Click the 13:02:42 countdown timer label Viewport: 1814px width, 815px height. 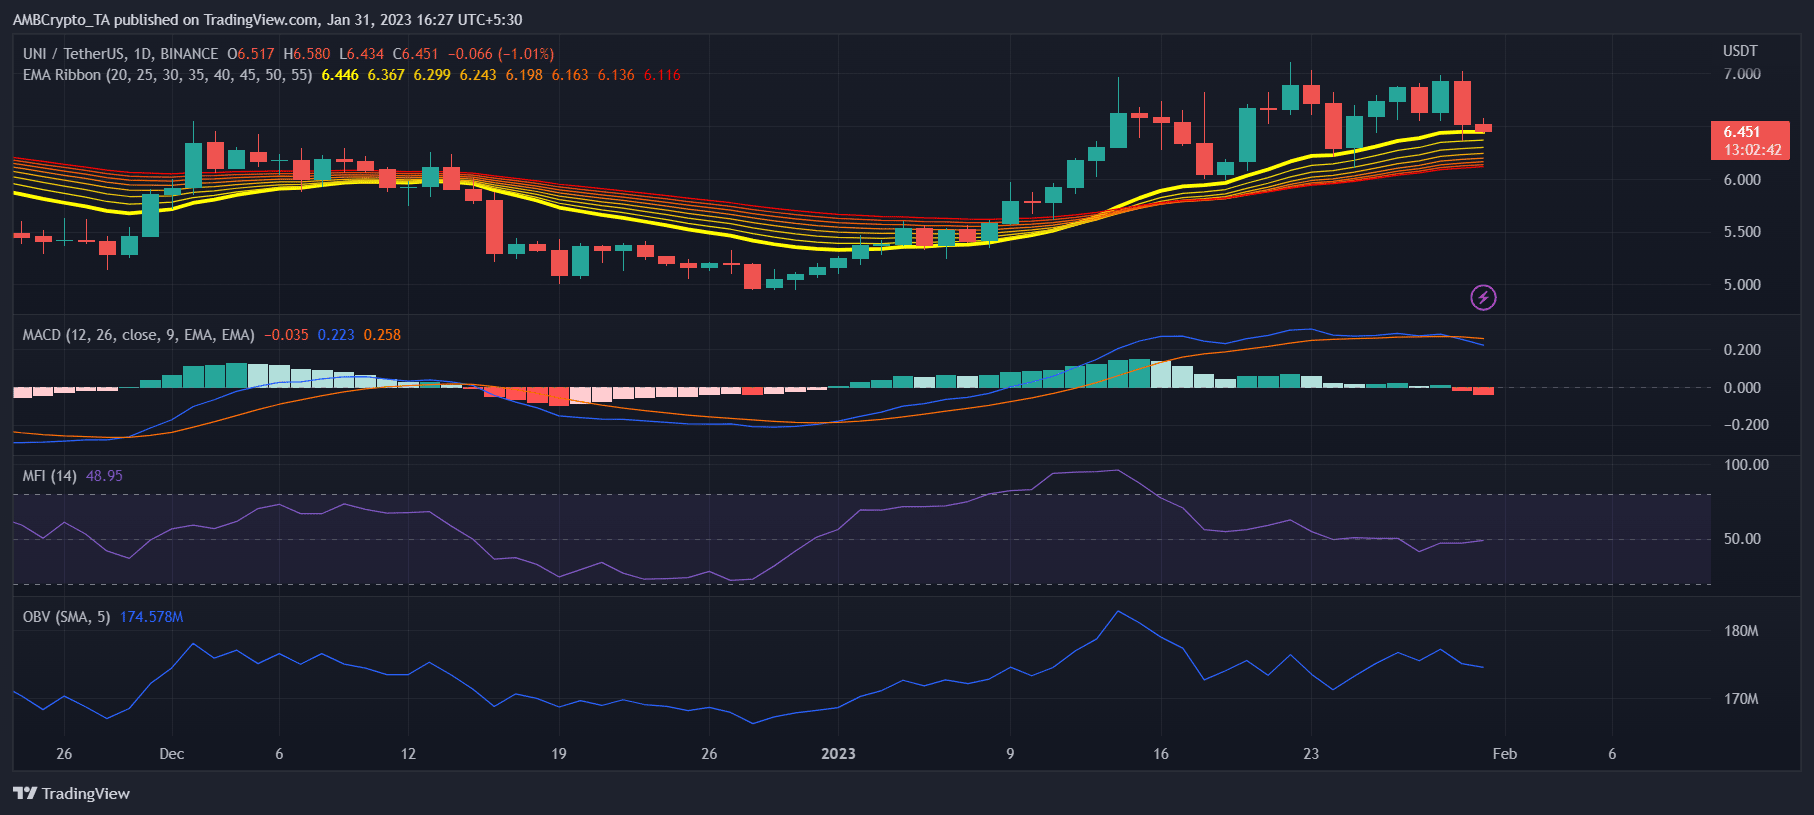point(1752,150)
